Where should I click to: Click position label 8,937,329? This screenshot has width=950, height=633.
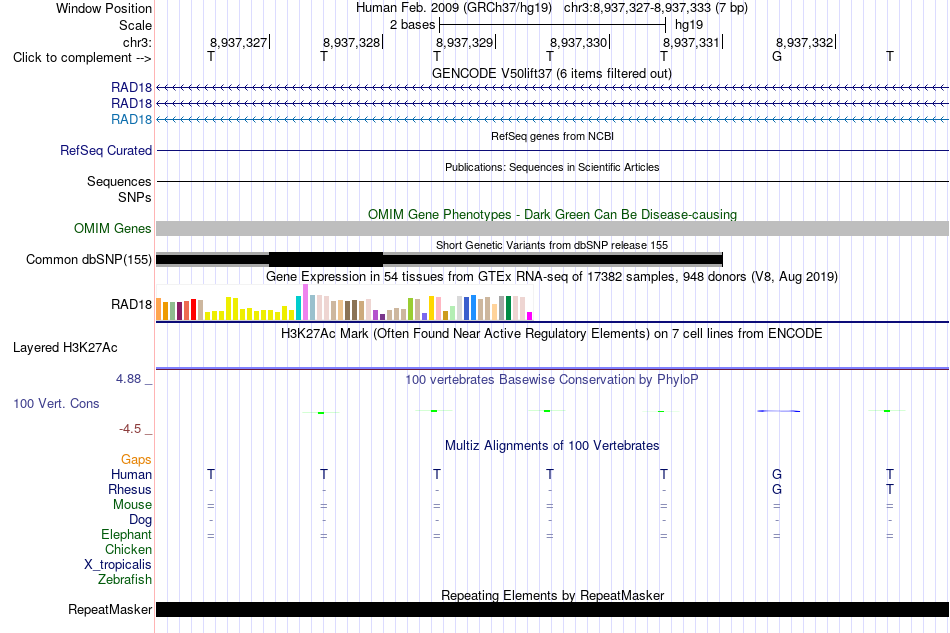coord(465,42)
